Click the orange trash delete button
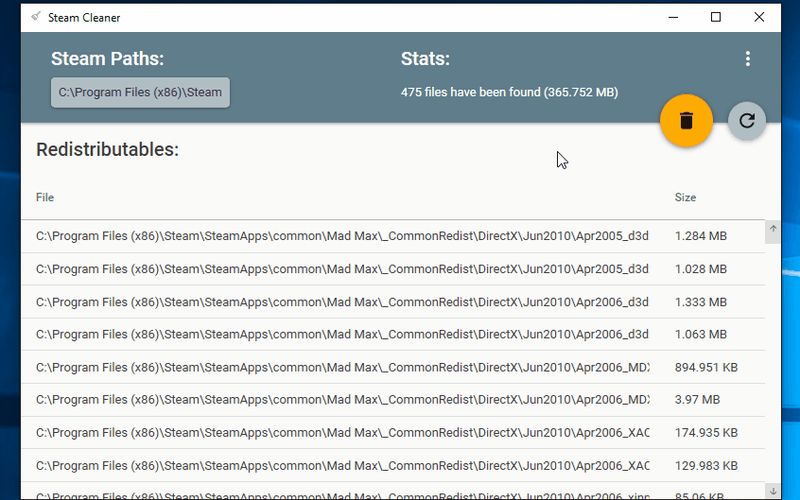This screenshot has height=500, width=800. coord(686,121)
